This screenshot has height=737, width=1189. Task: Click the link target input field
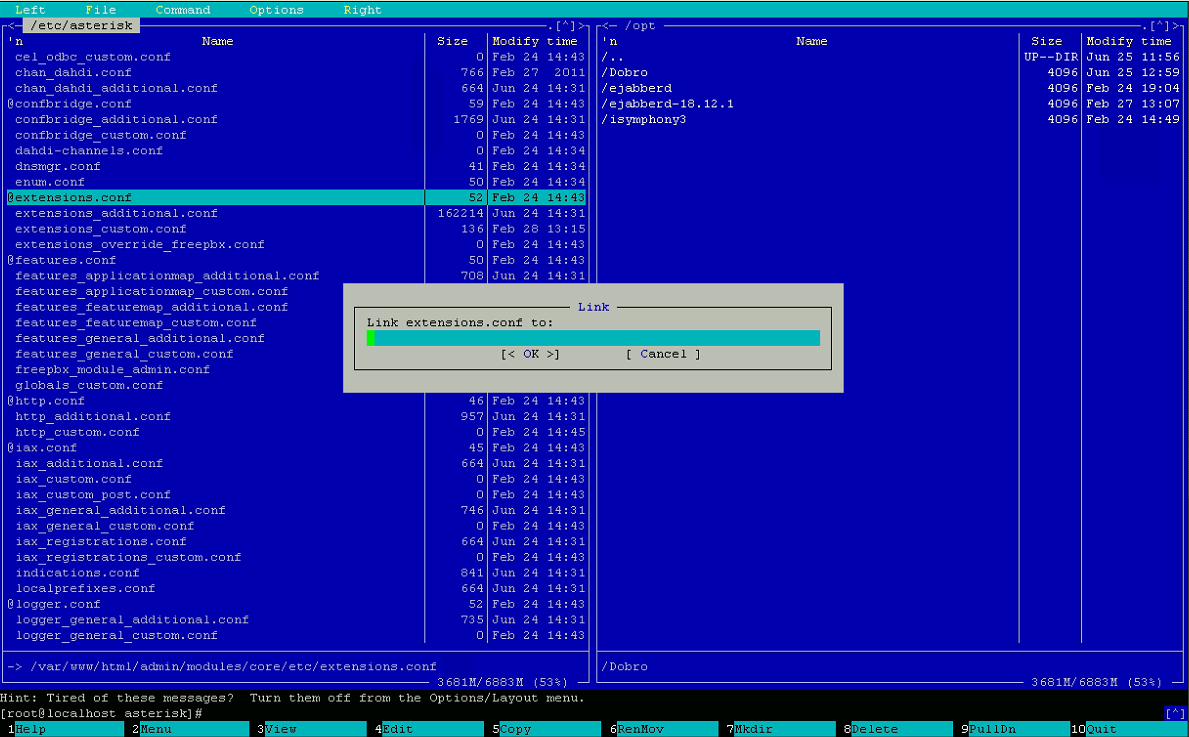[593, 338]
